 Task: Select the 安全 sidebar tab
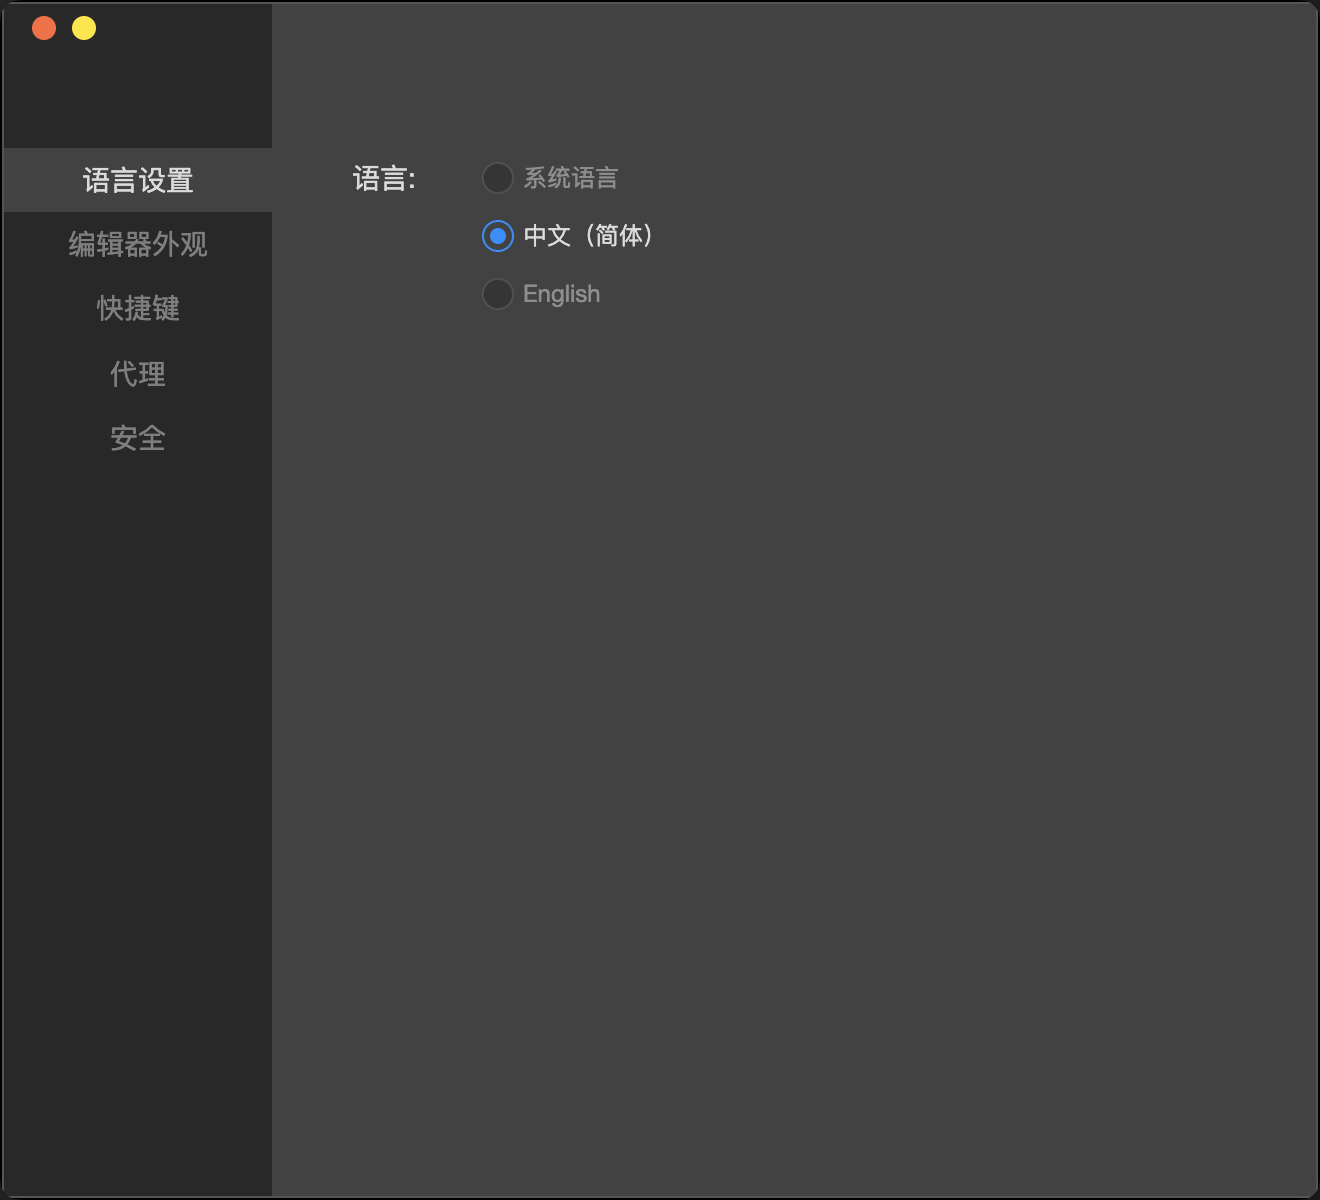[138, 437]
